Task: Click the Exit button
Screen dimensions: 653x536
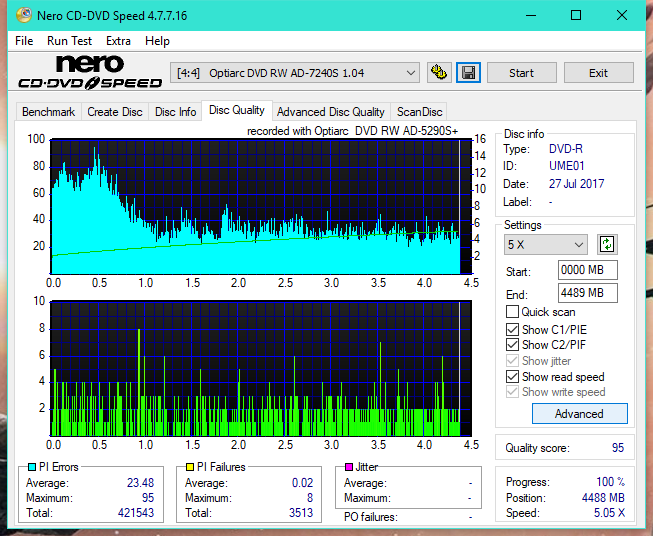Action: [598, 73]
